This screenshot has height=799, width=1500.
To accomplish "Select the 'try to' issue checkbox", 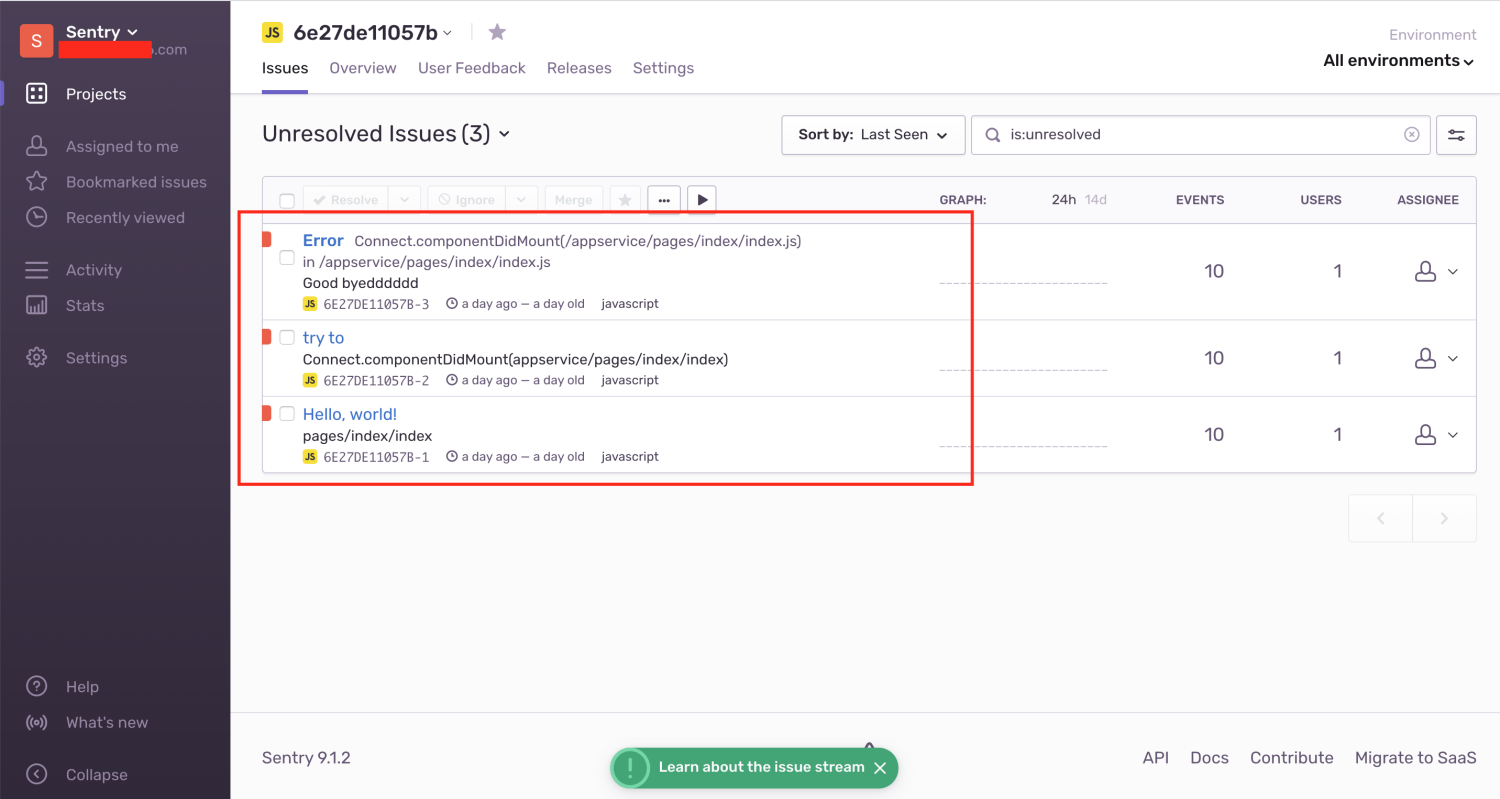I will coord(287,337).
